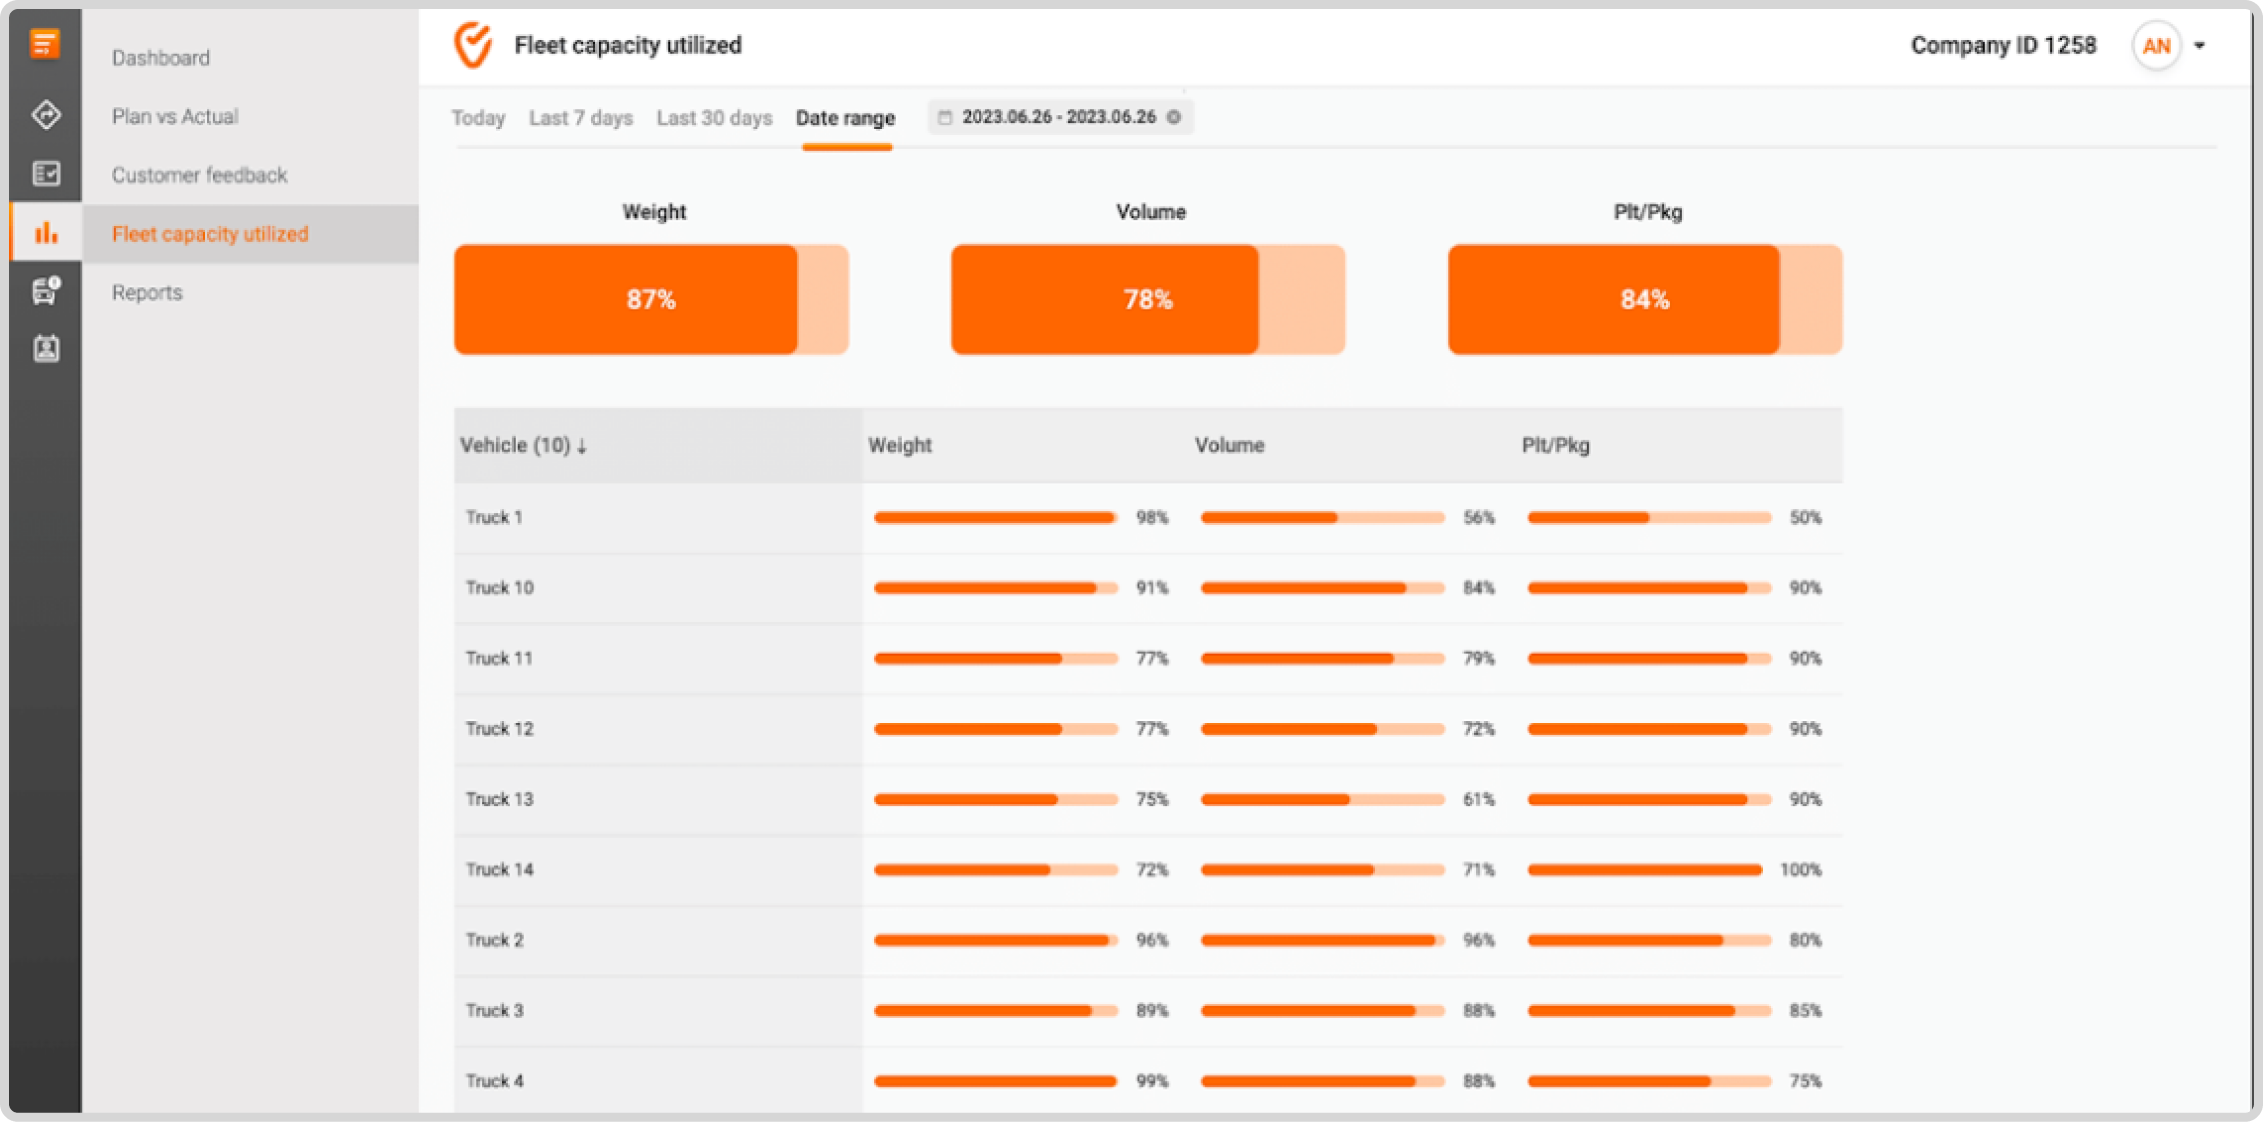This screenshot has width=2263, height=1122.
Task: Click the 78% Volume summary bar
Action: pos(1148,300)
